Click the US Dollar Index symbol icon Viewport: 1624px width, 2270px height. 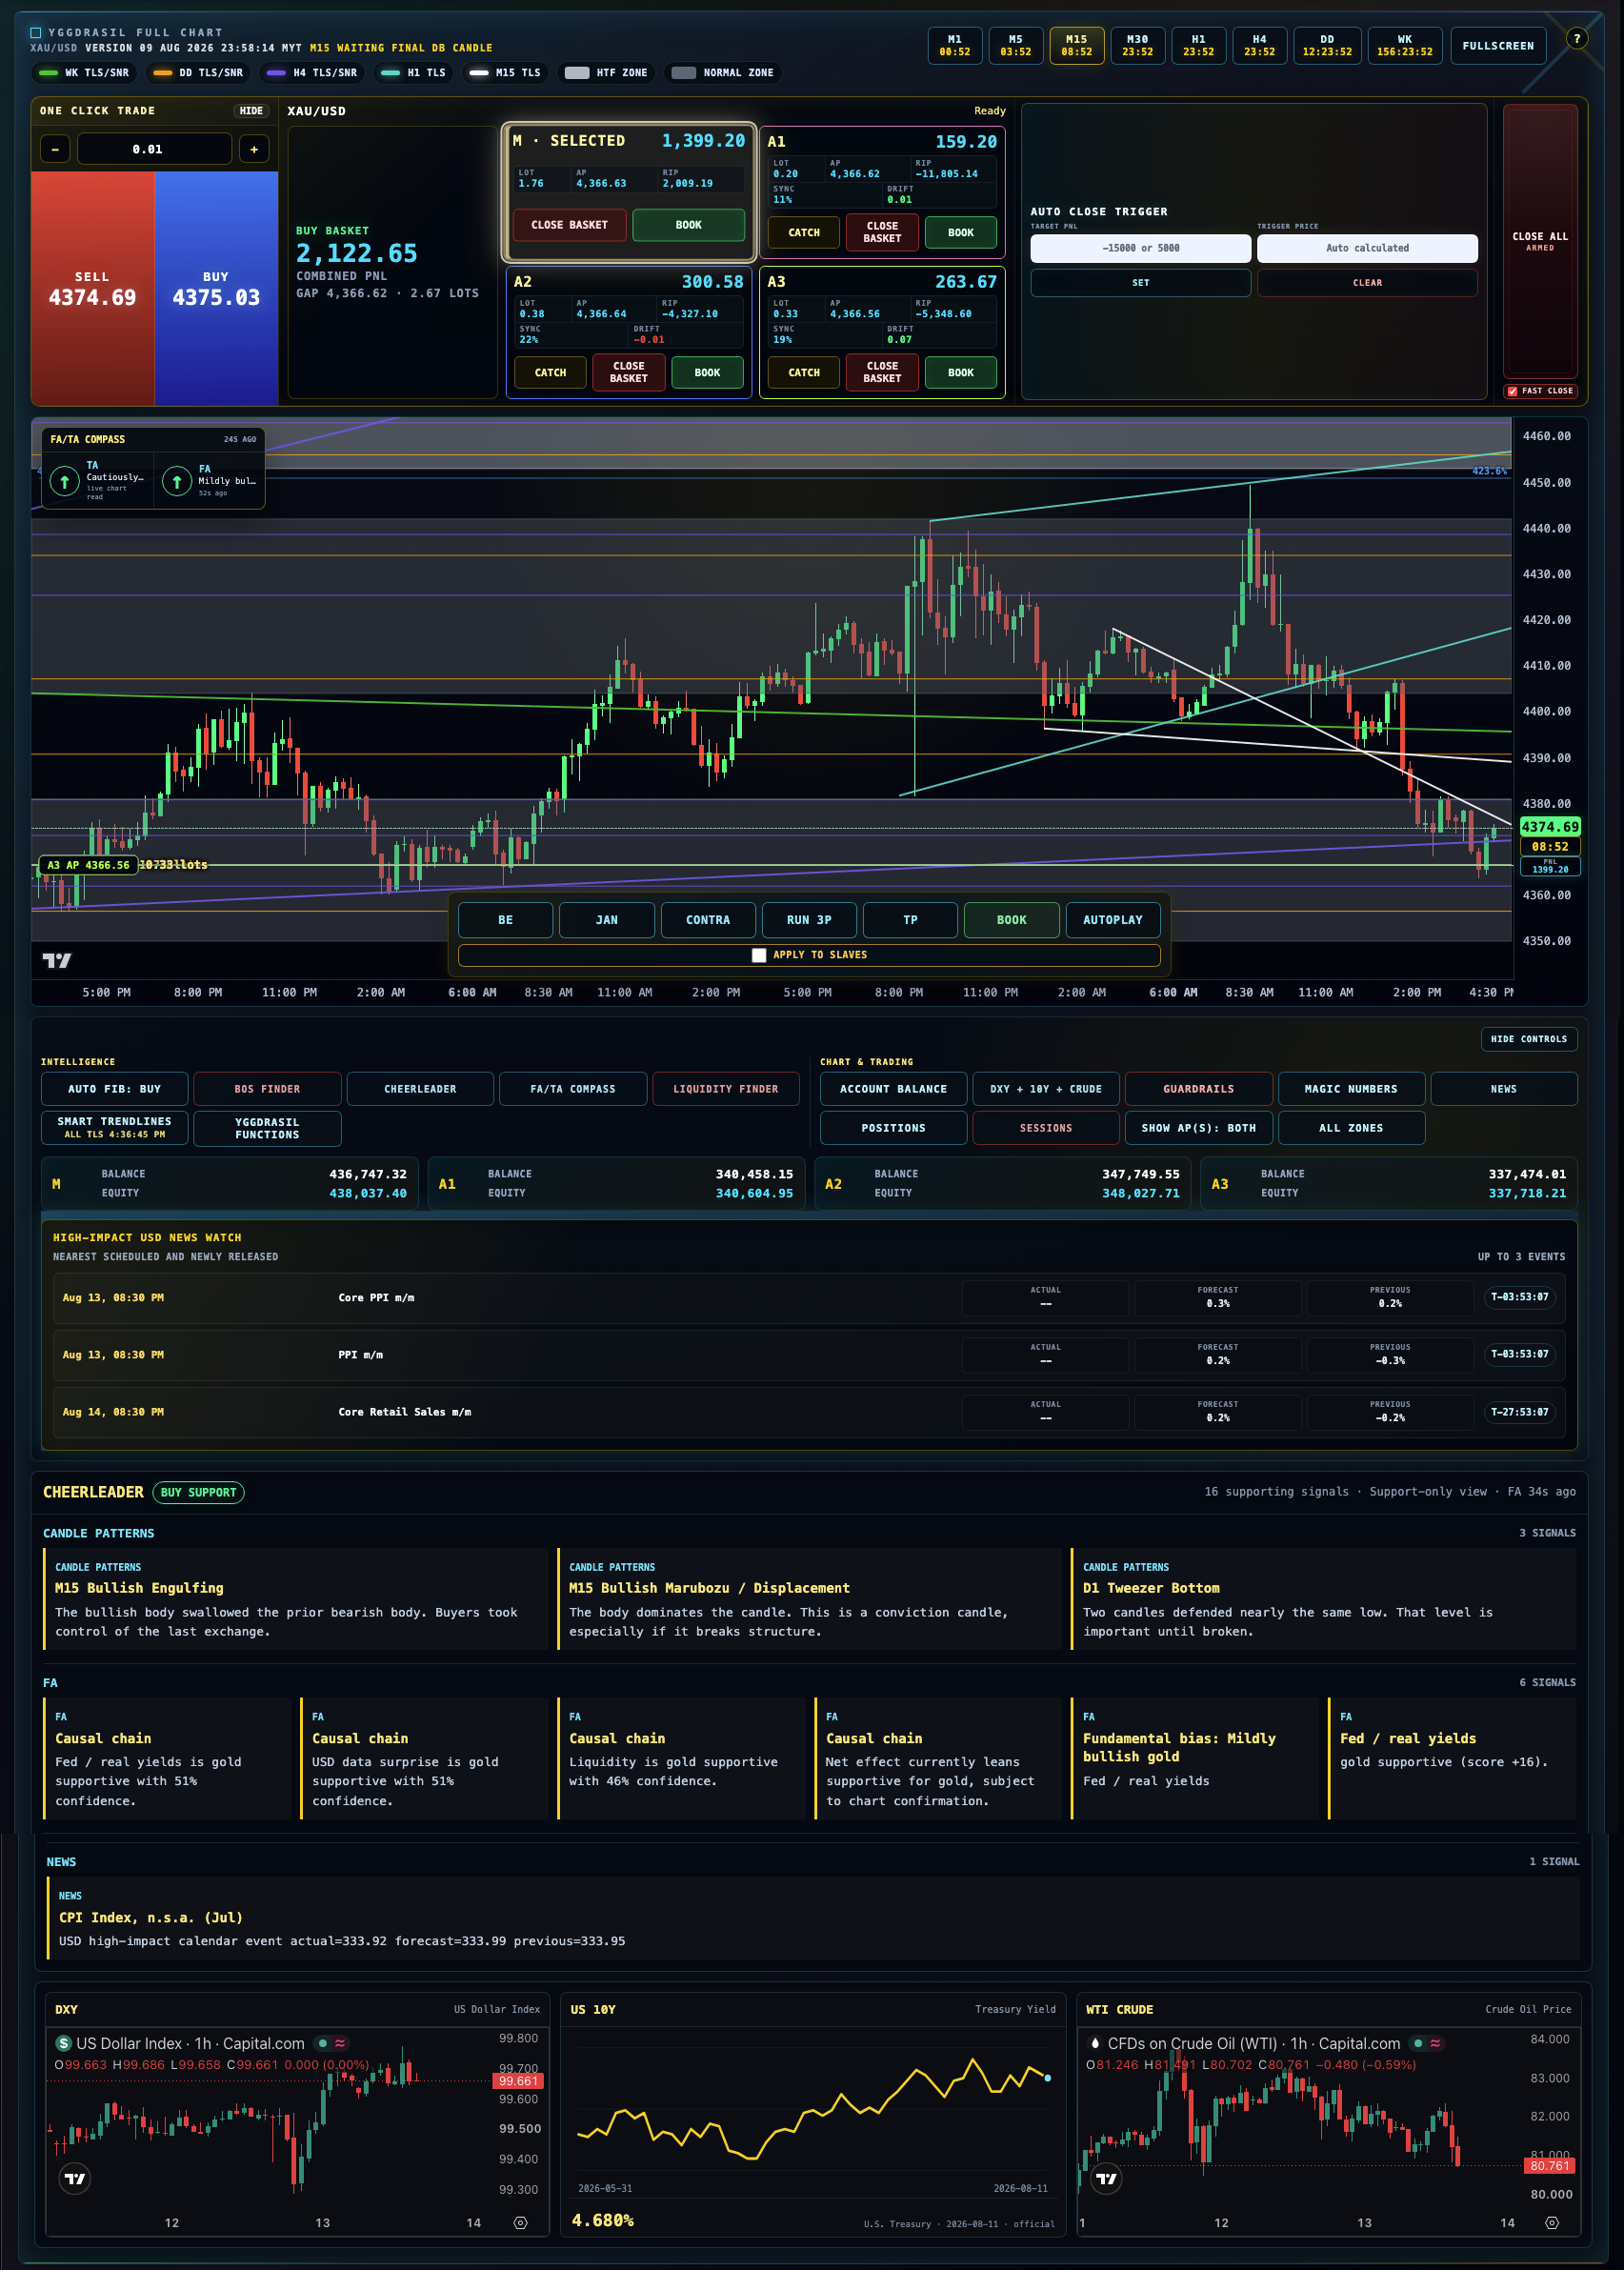click(x=64, y=2044)
